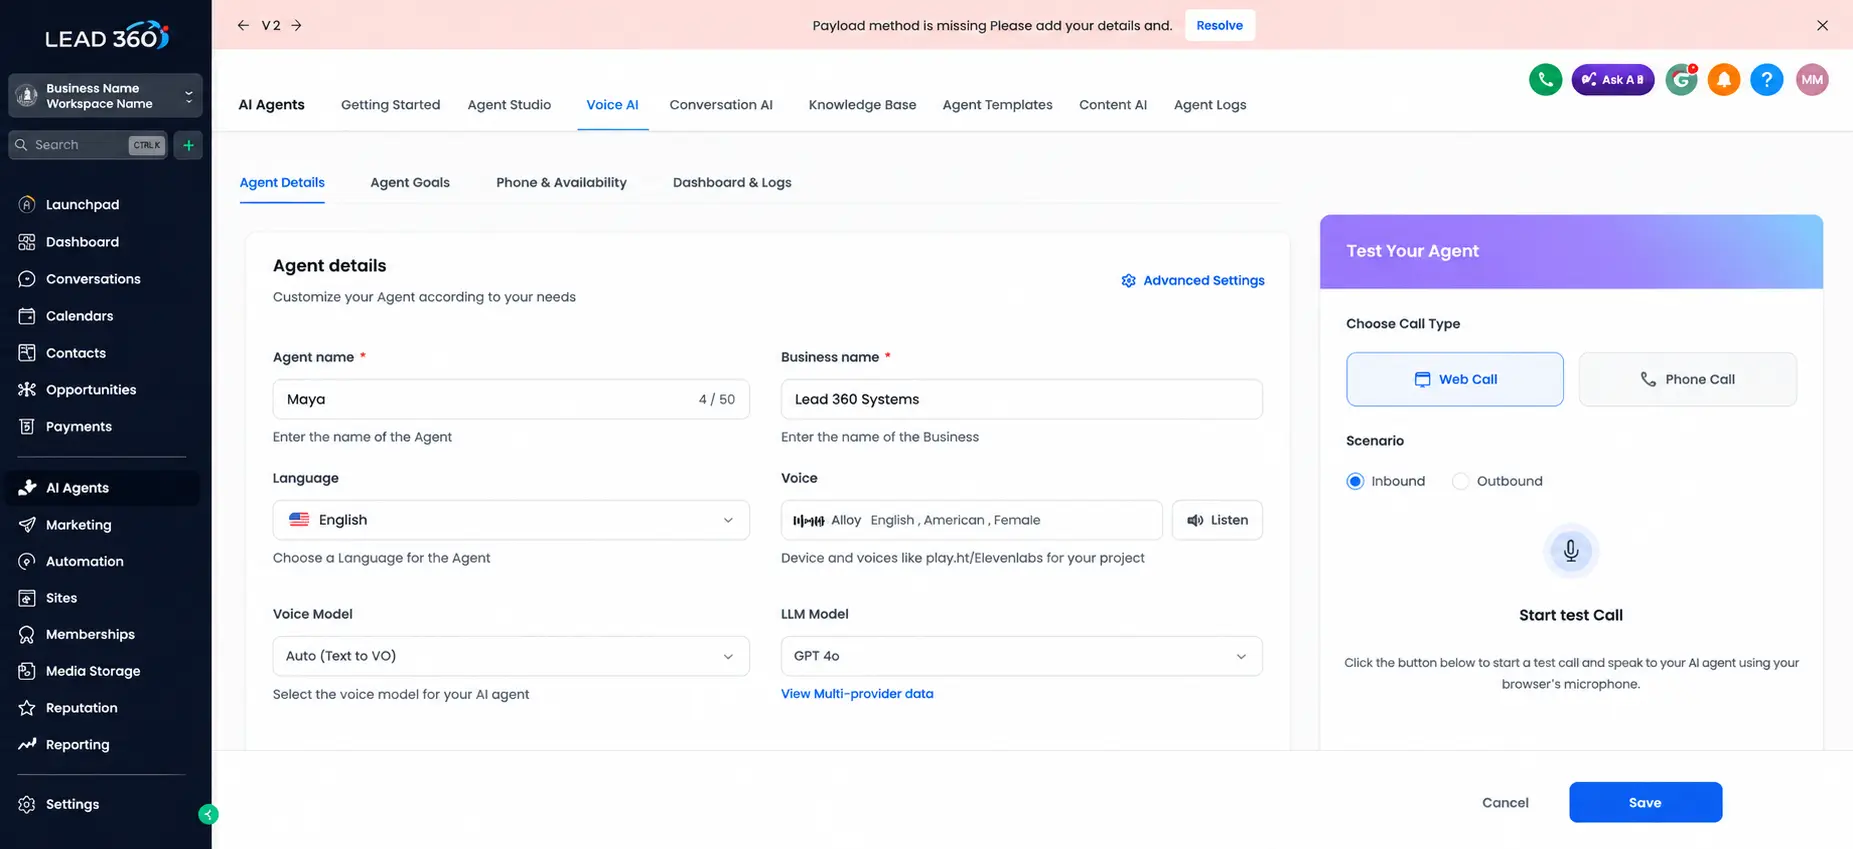
Task: Switch to Dashboard & Logs sub-tab
Action: [732, 183]
